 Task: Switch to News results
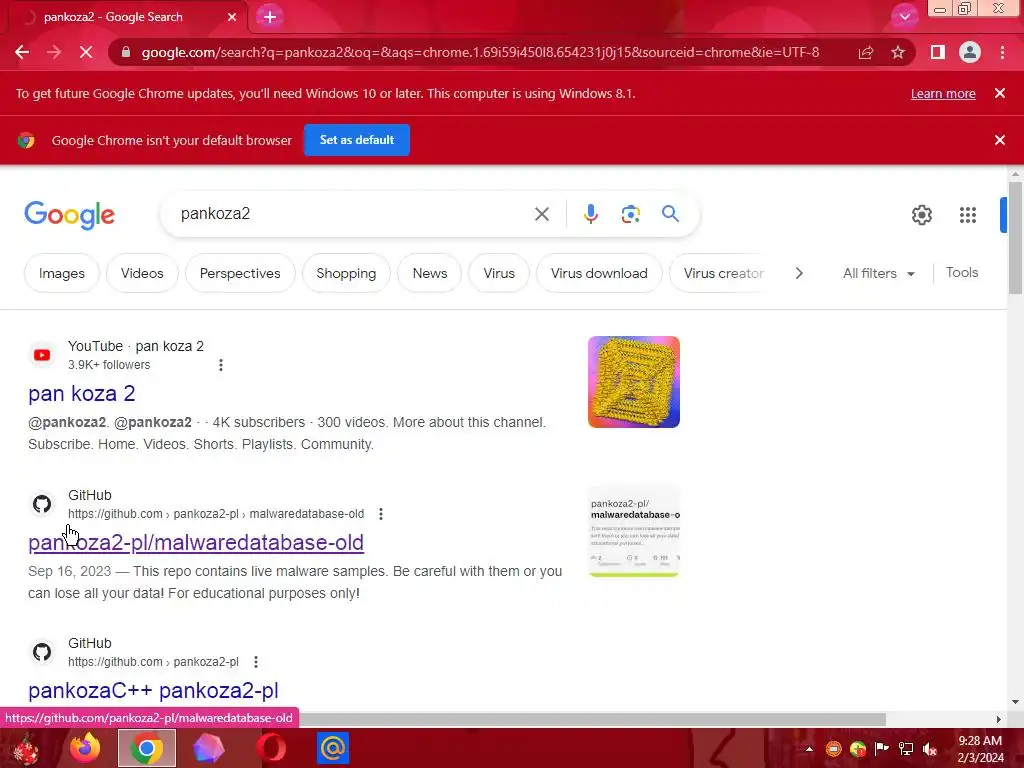click(x=430, y=273)
